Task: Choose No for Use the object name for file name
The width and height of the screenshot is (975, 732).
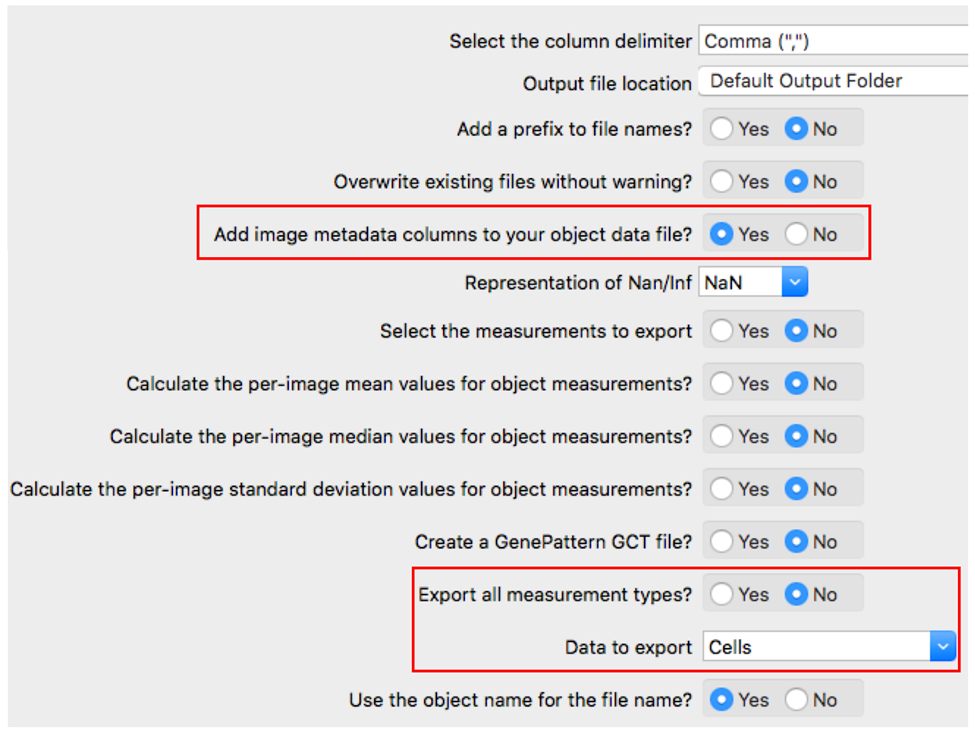Action: click(x=796, y=700)
